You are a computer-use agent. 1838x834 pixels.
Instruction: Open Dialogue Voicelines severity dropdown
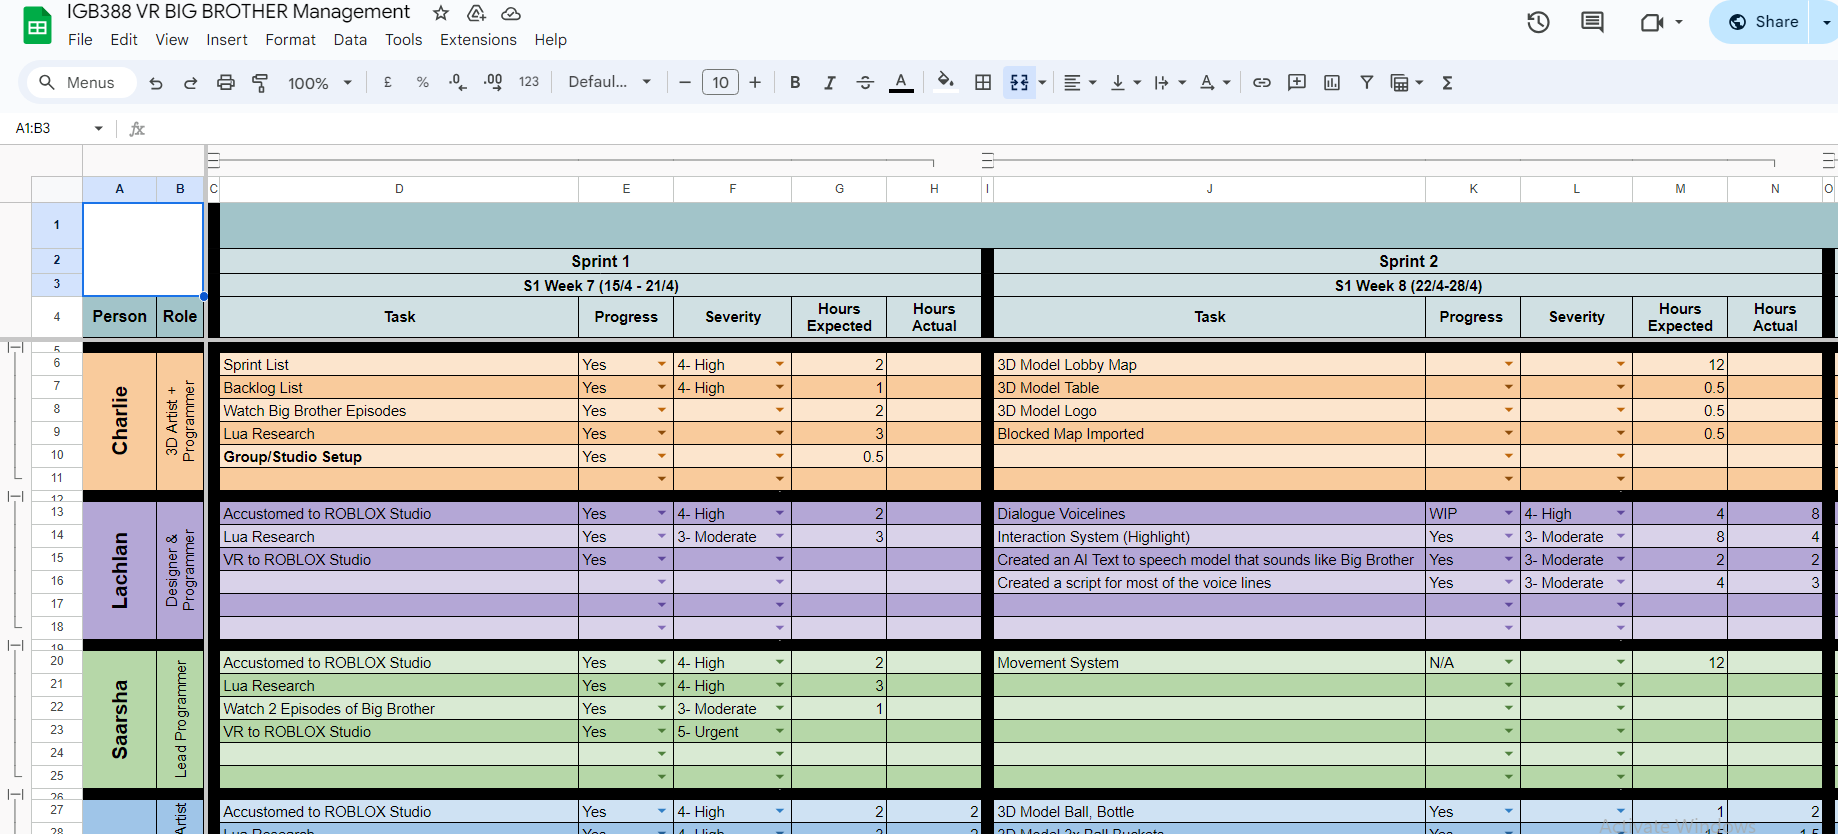click(1620, 513)
